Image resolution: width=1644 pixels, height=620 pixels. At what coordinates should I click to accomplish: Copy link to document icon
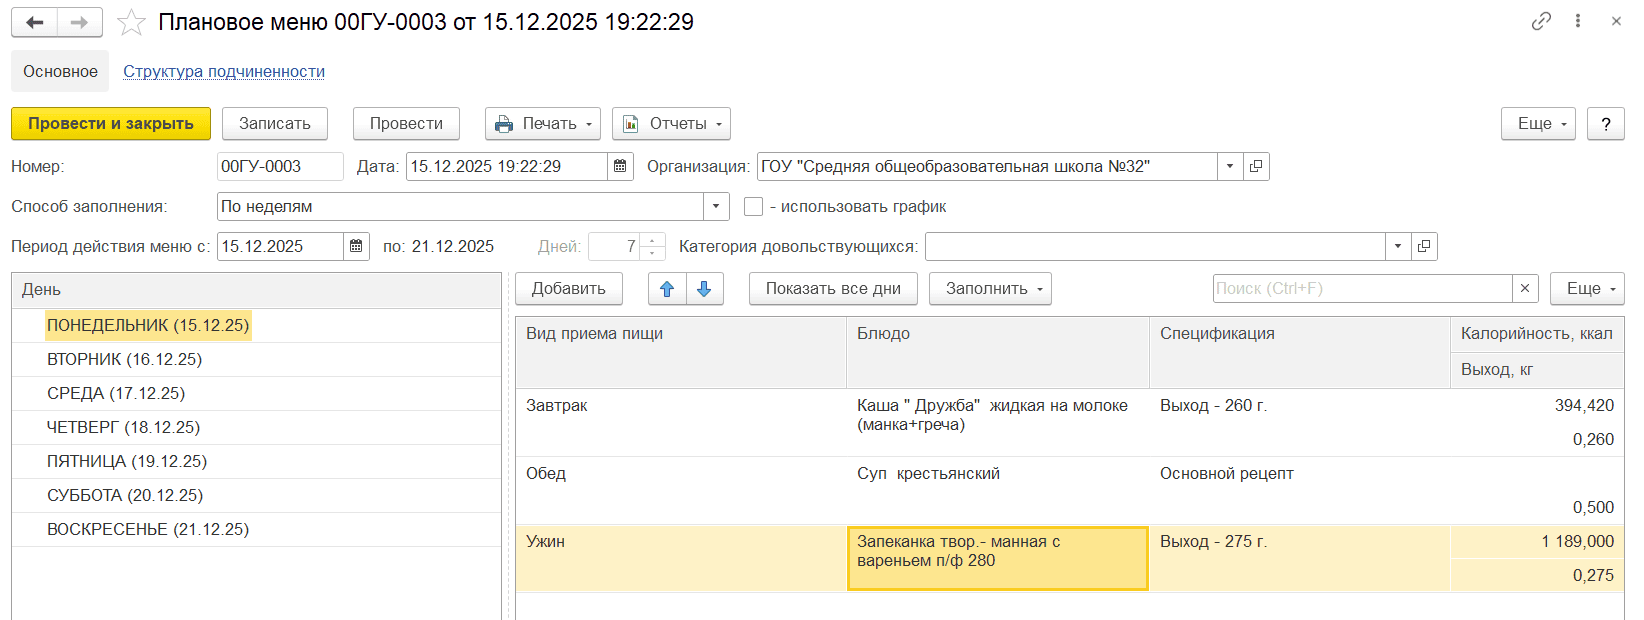point(1541,21)
